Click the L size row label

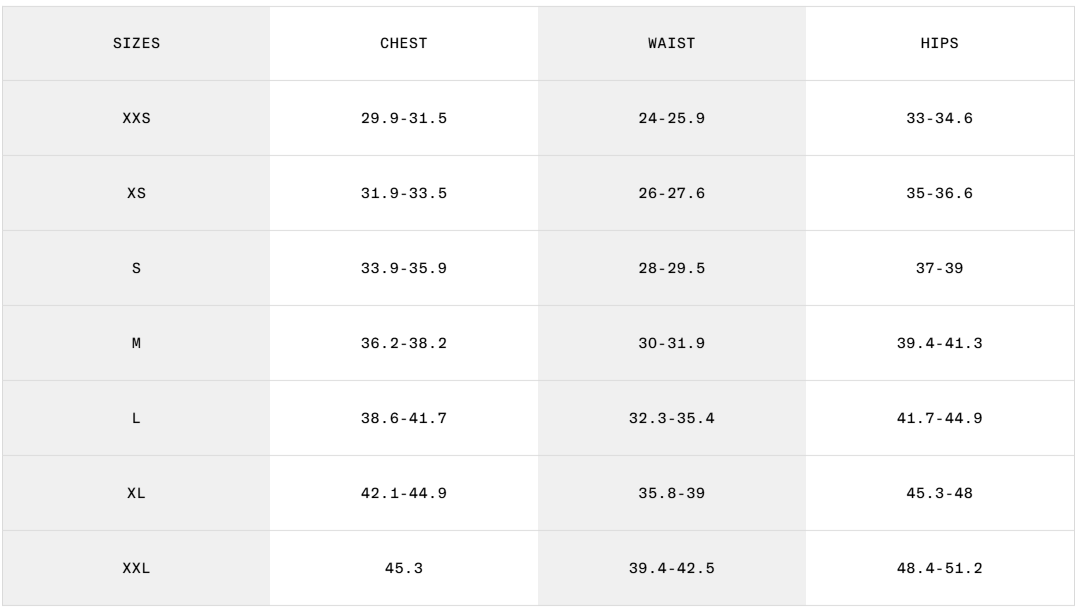point(136,419)
